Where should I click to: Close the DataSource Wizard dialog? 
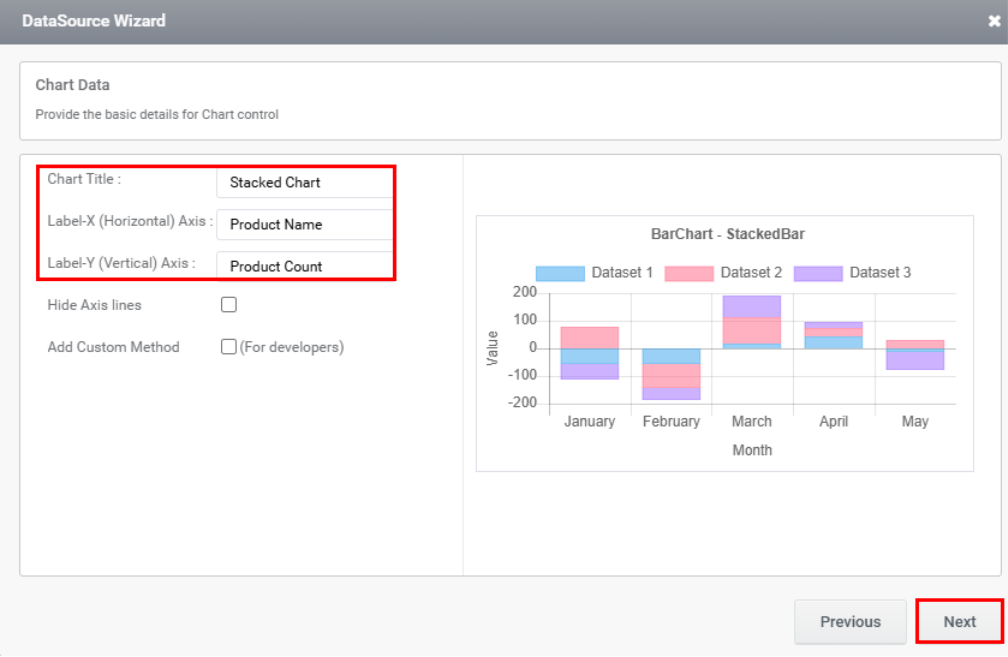tap(993, 21)
